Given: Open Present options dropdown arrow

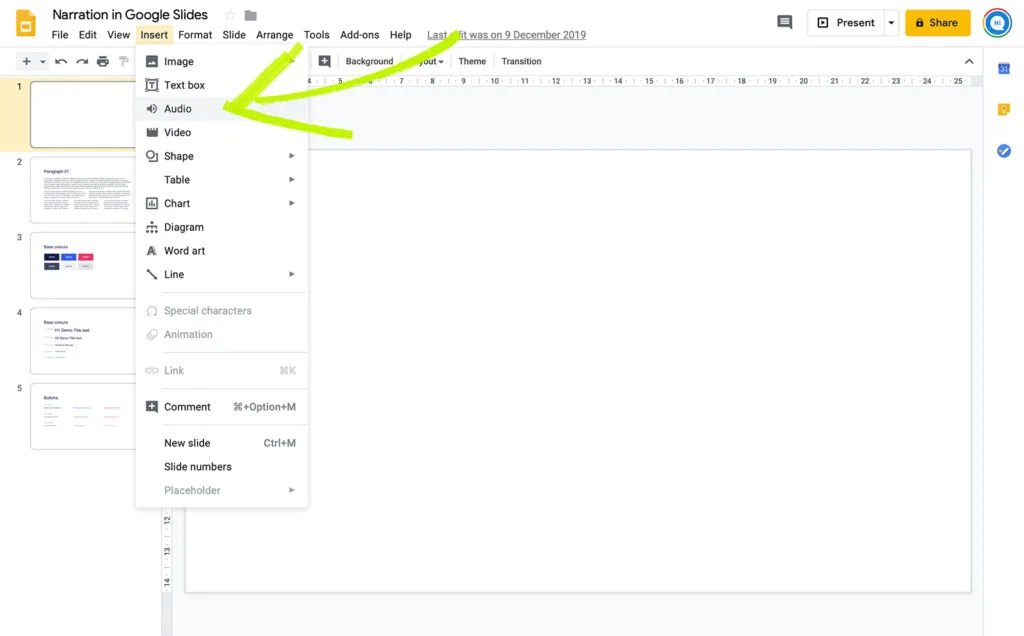Looking at the screenshot, I should click(891, 23).
